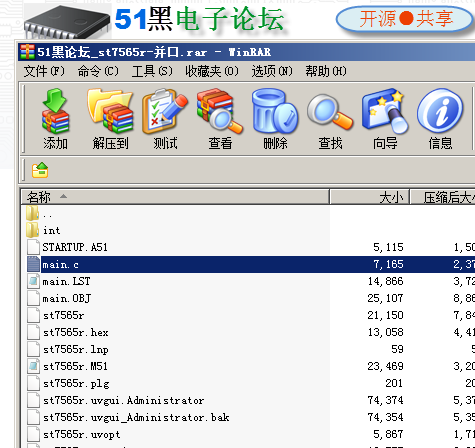
Task: Select st7565r.uvgui_Administrator.bak file name
Action: (136, 417)
